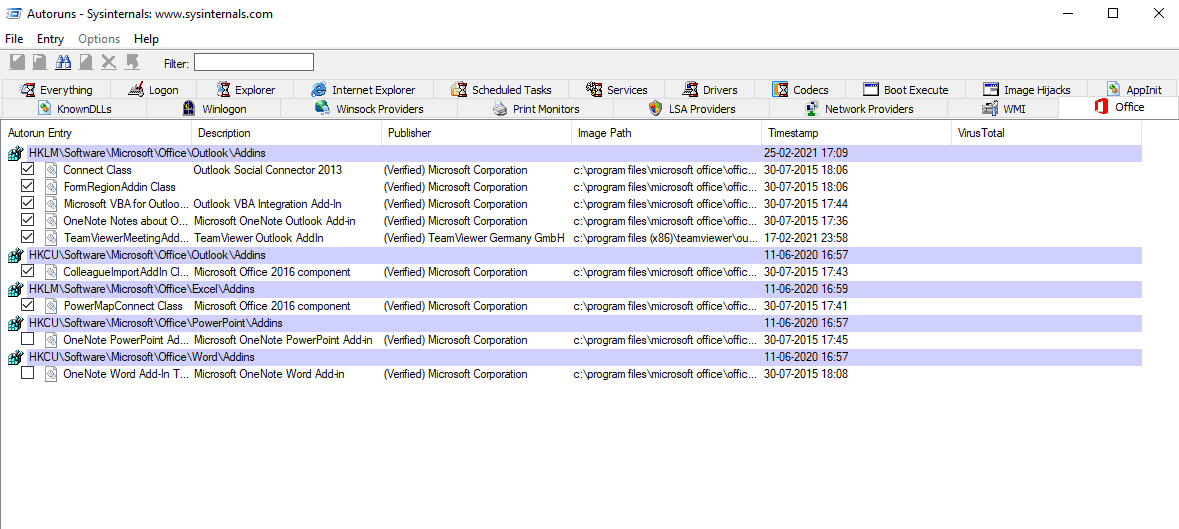Click the Jump to Entry toolbar icon
Viewport: 1179px width, 529px height.
click(x=132, y=62)
